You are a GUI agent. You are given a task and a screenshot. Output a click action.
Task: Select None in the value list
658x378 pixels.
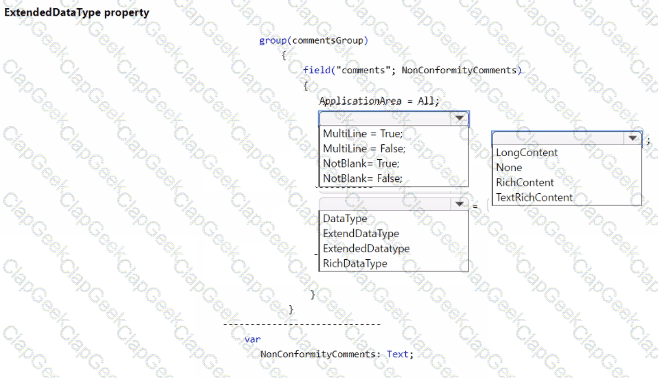point(509,168)
